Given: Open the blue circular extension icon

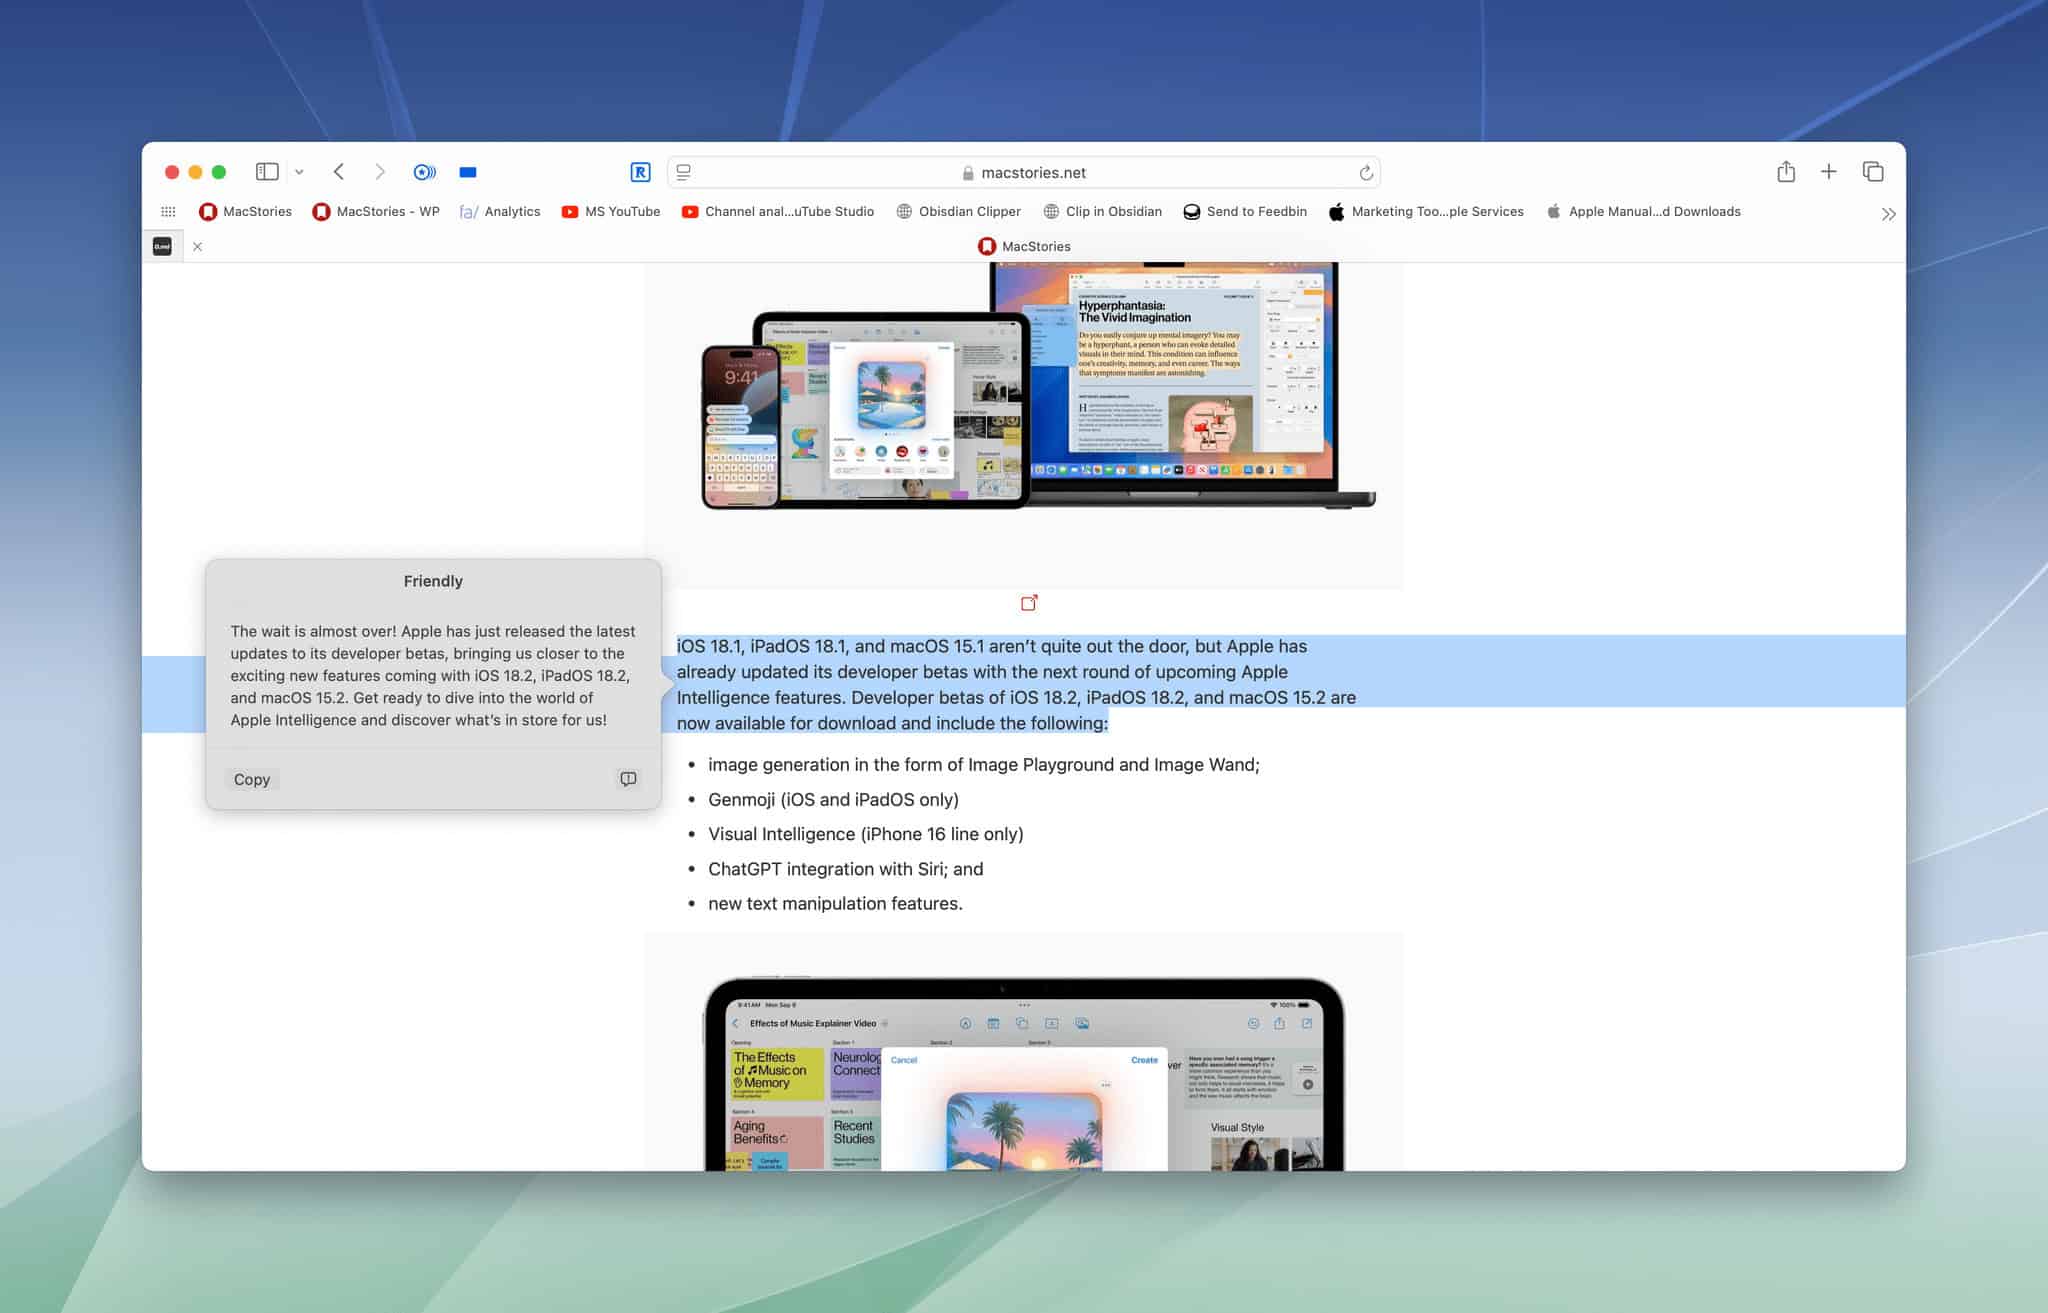Looking at the screenshot, I should point(424,172).
